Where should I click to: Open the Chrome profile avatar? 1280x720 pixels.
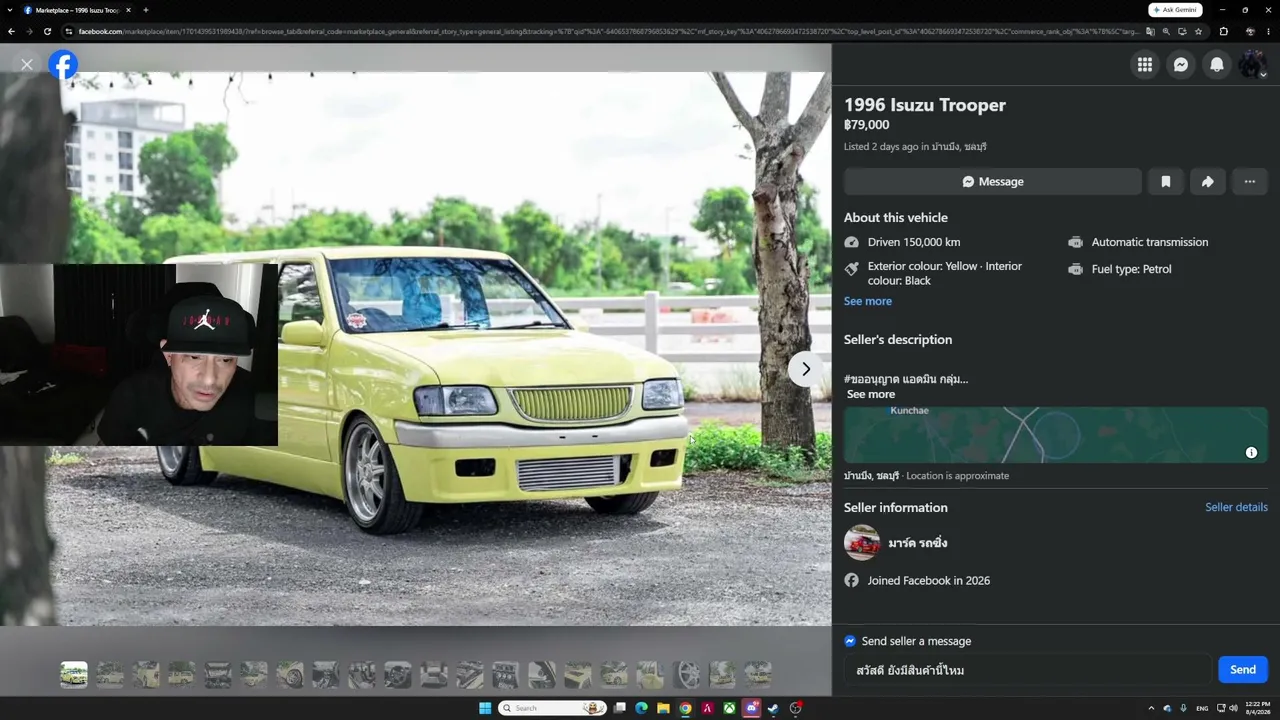pos(1250,31)
